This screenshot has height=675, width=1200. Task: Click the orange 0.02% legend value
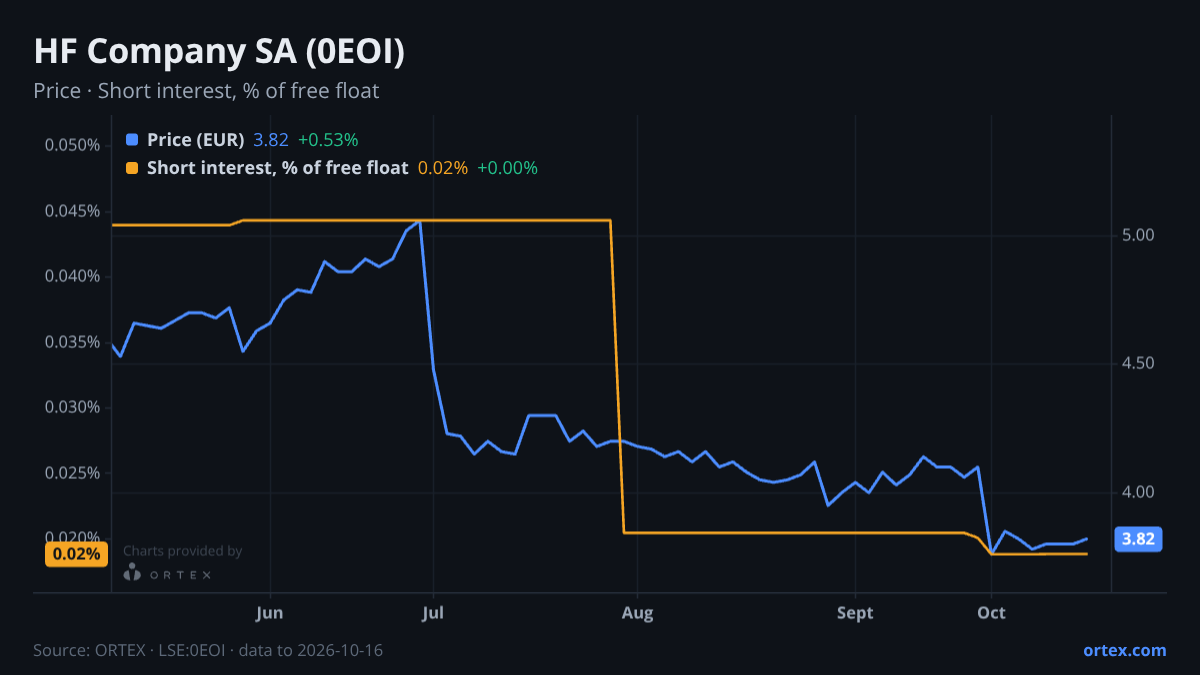pyautogui.click(x=442, y=168)
